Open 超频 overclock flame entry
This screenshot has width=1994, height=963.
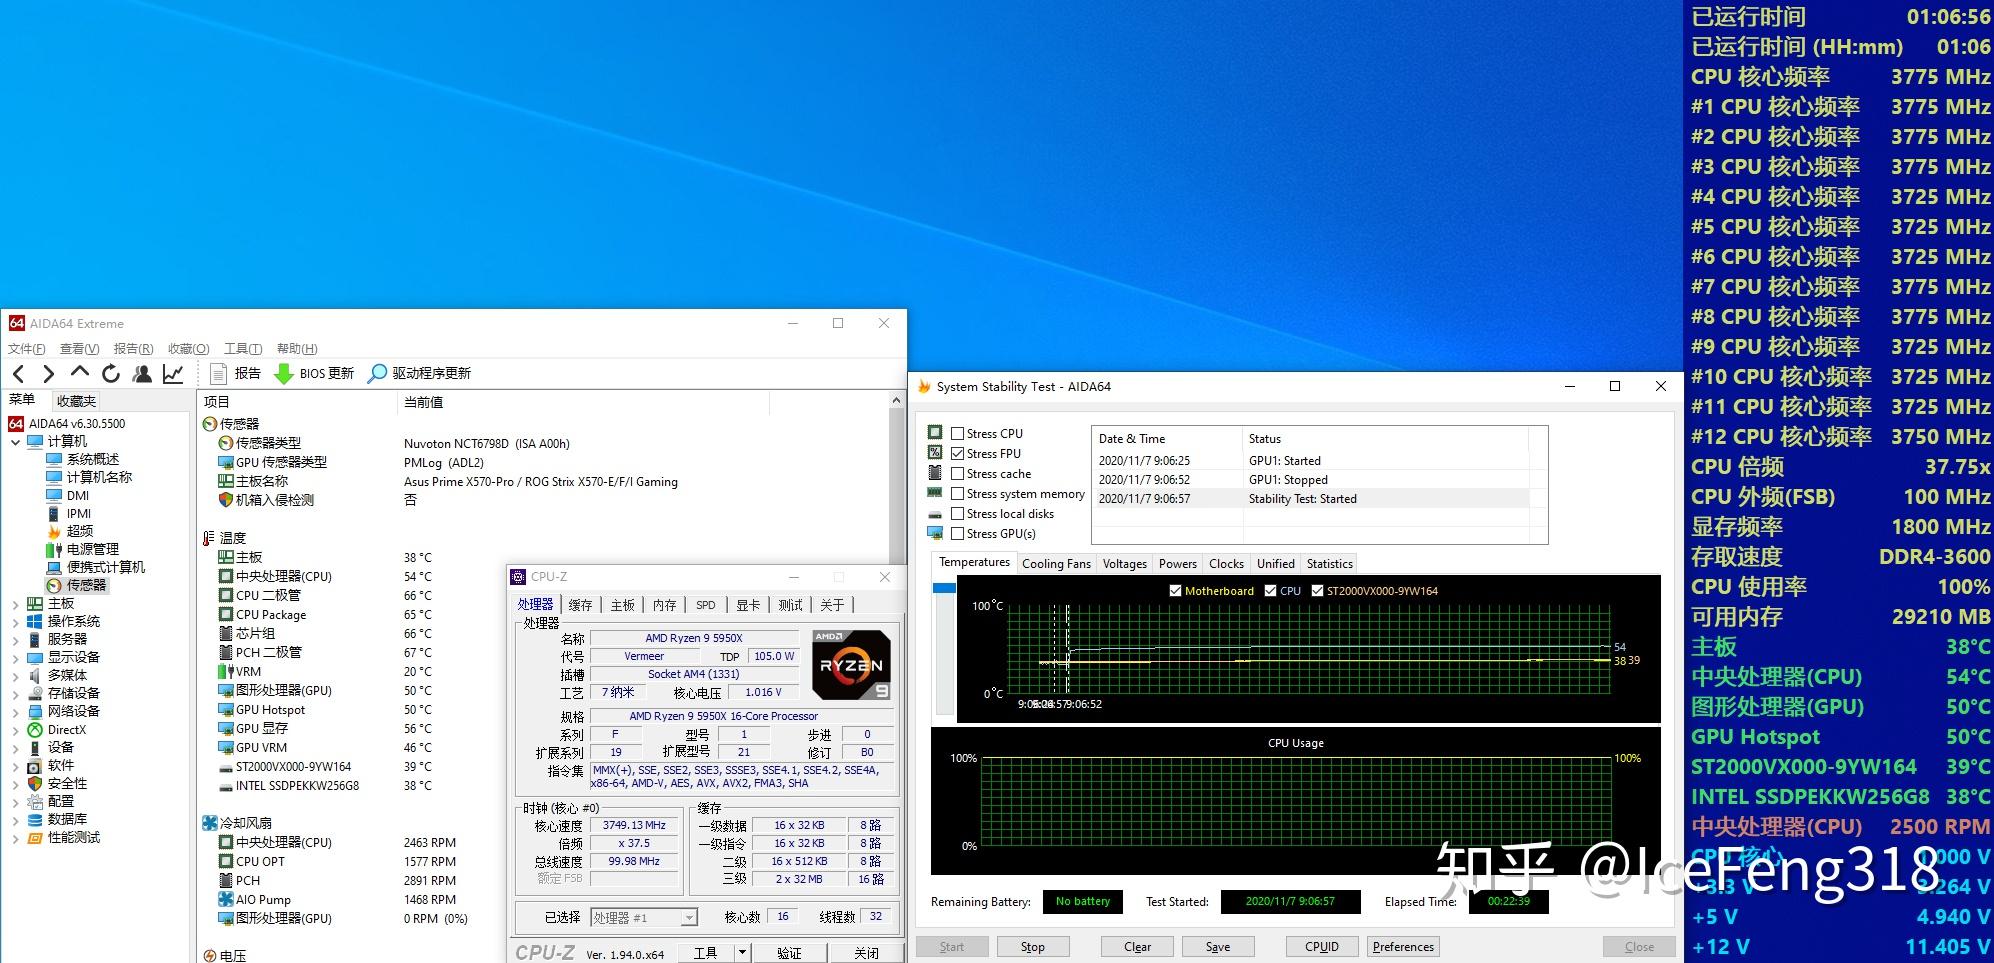(79, 532)
